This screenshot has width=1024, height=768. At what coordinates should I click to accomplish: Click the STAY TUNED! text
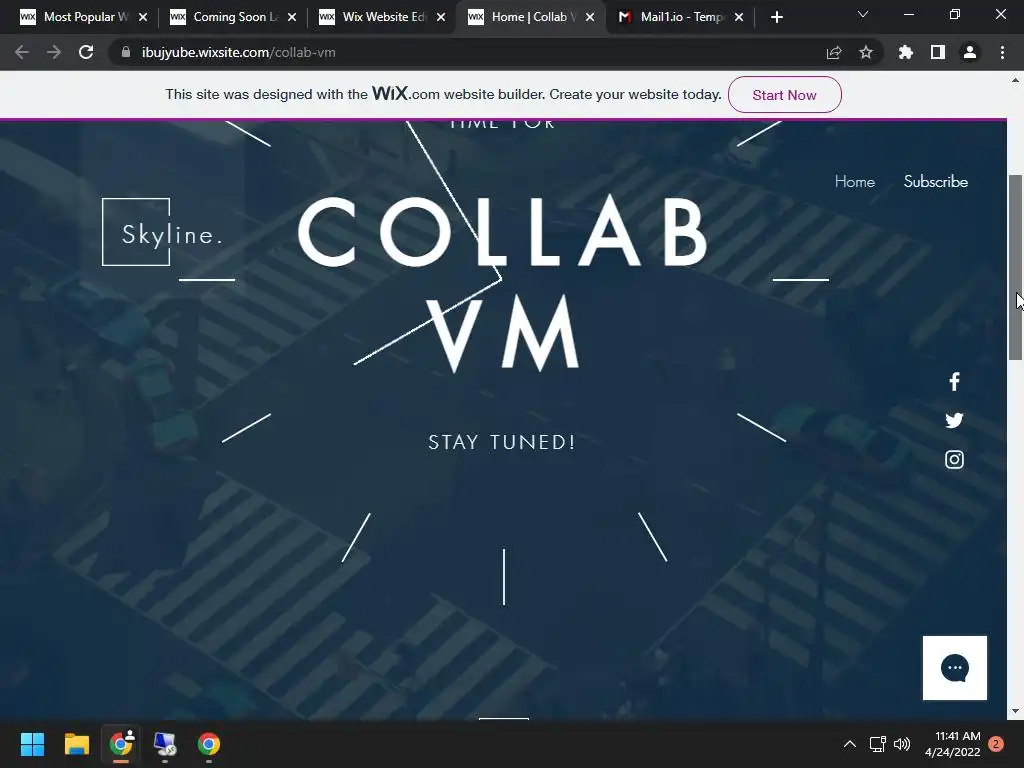(x=502, y=442)
